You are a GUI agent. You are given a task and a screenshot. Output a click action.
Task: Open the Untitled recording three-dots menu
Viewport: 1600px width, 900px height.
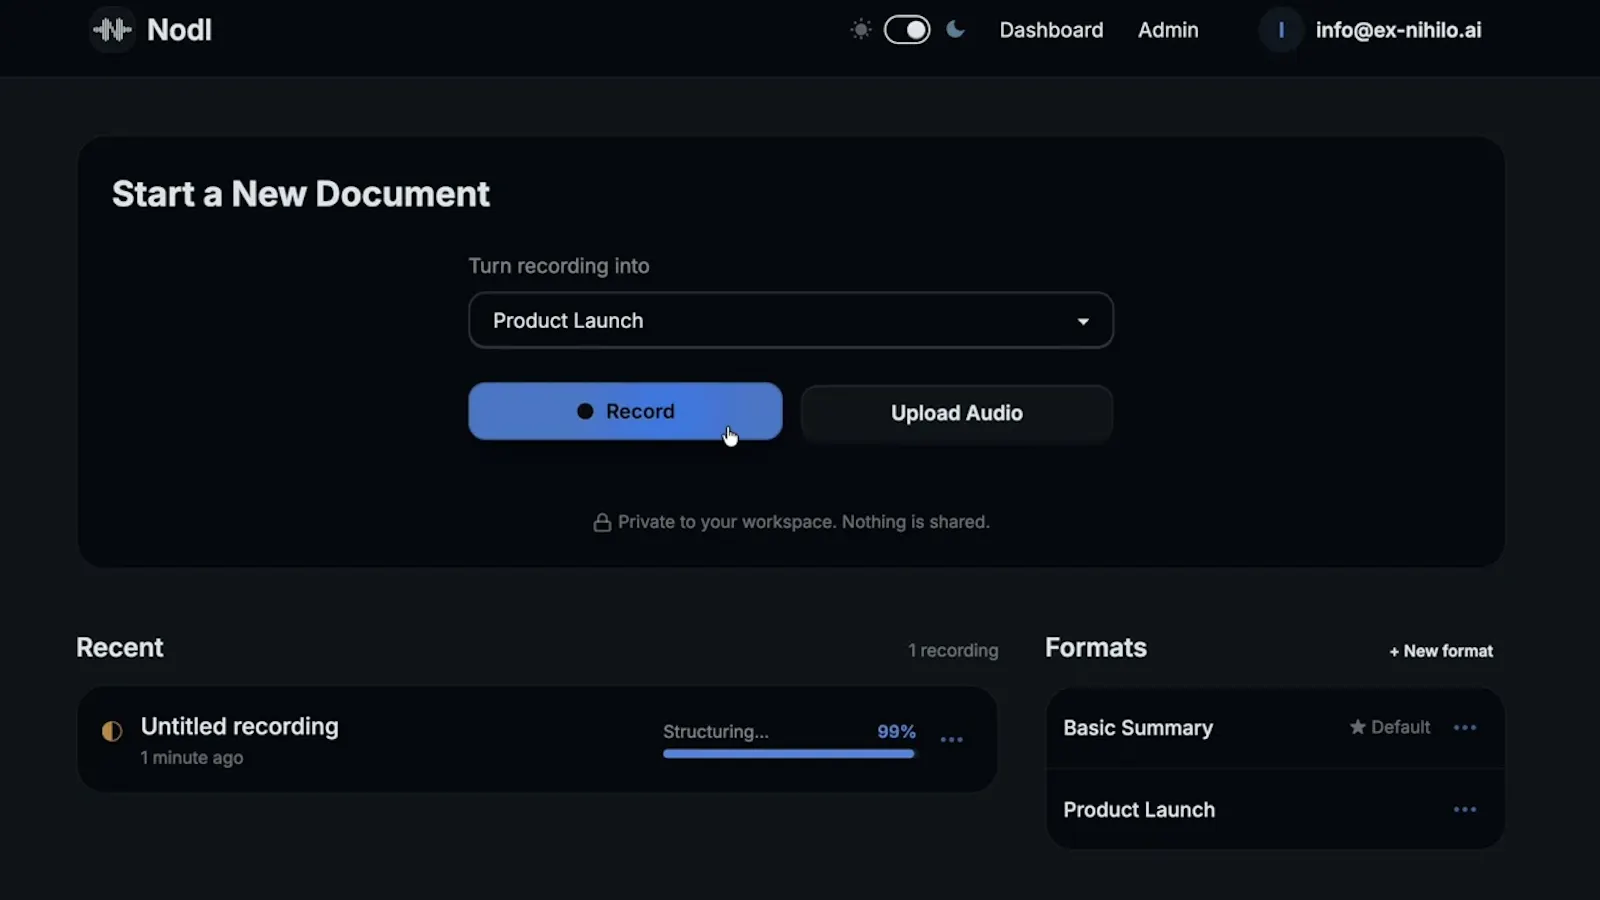pos(952,740)
